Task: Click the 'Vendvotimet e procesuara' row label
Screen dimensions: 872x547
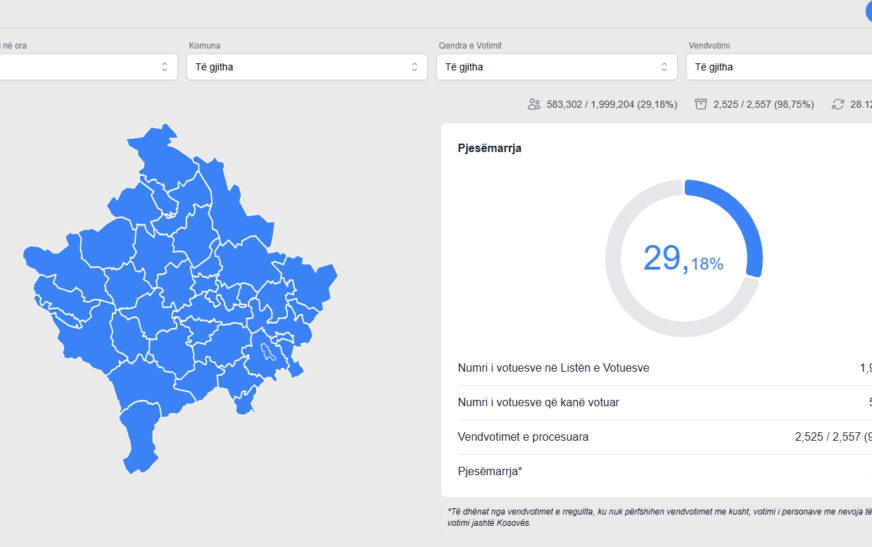Action: pos(523,437)
